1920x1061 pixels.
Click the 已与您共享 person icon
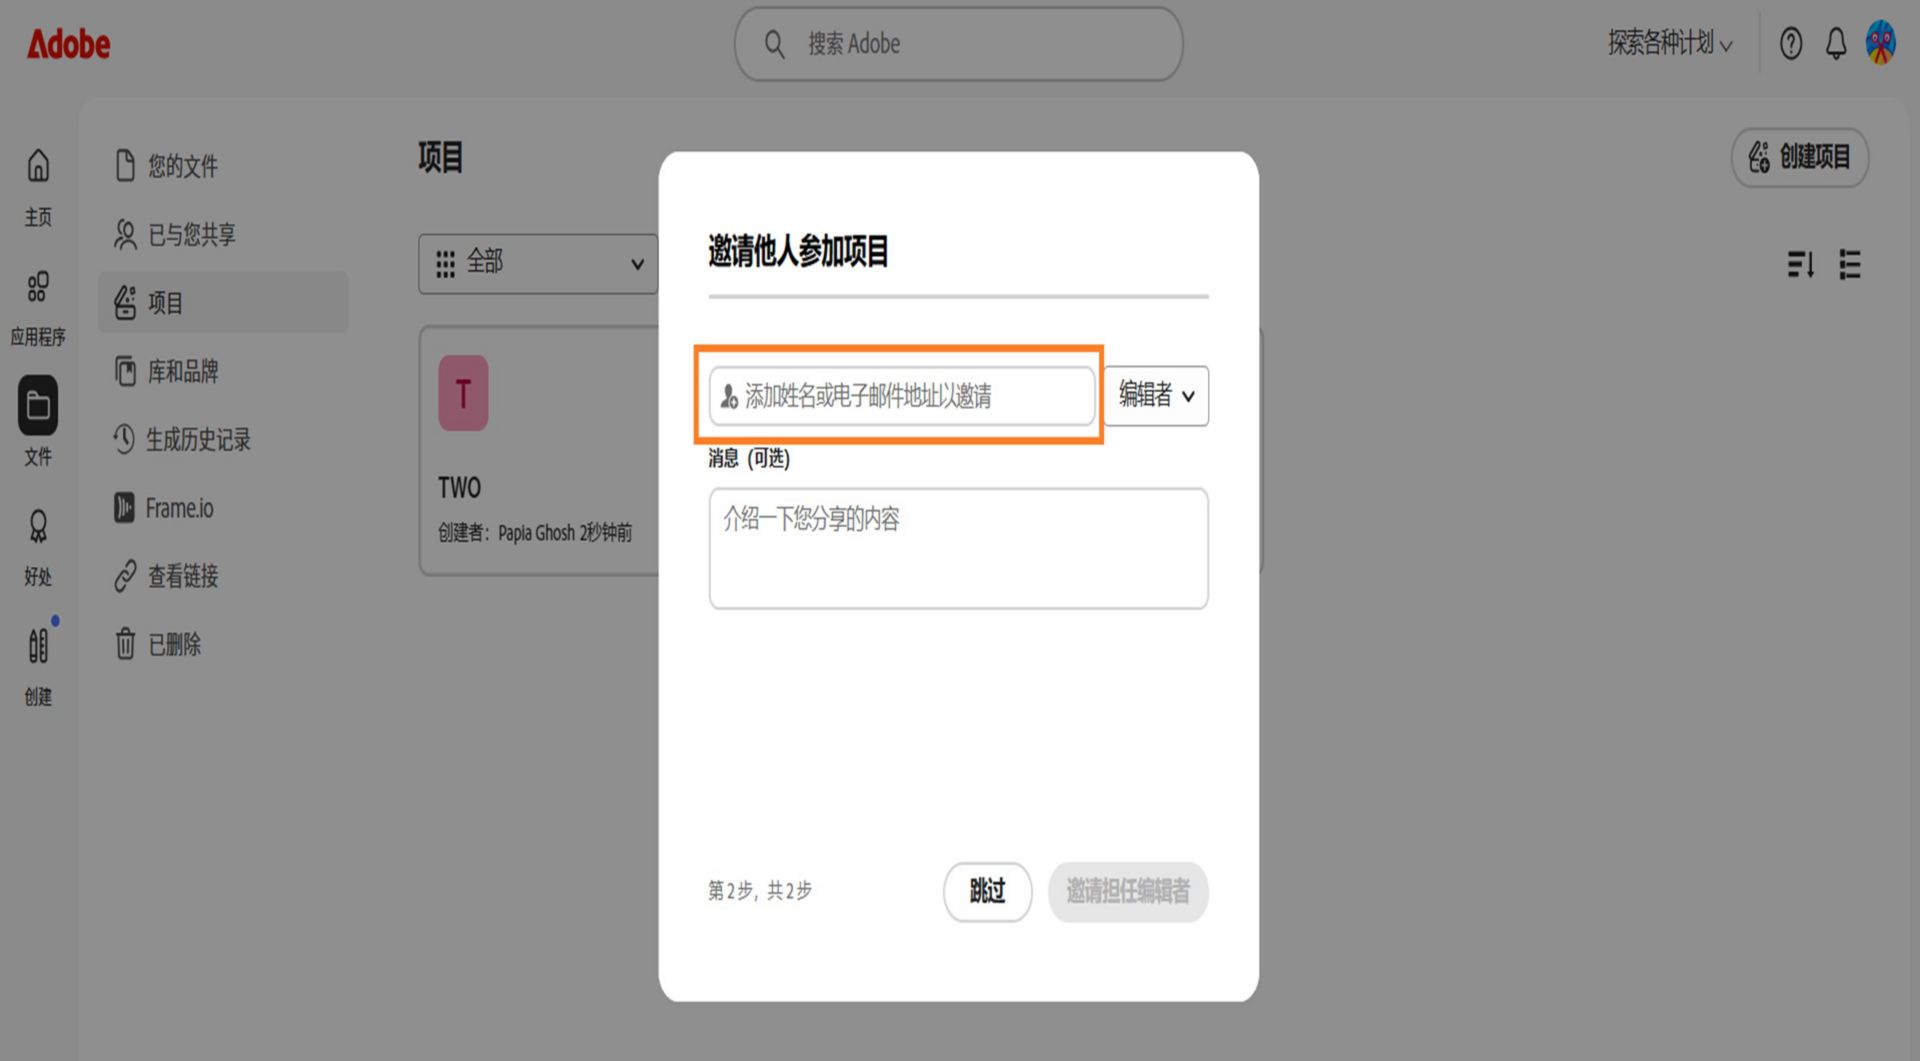(125, 234)
